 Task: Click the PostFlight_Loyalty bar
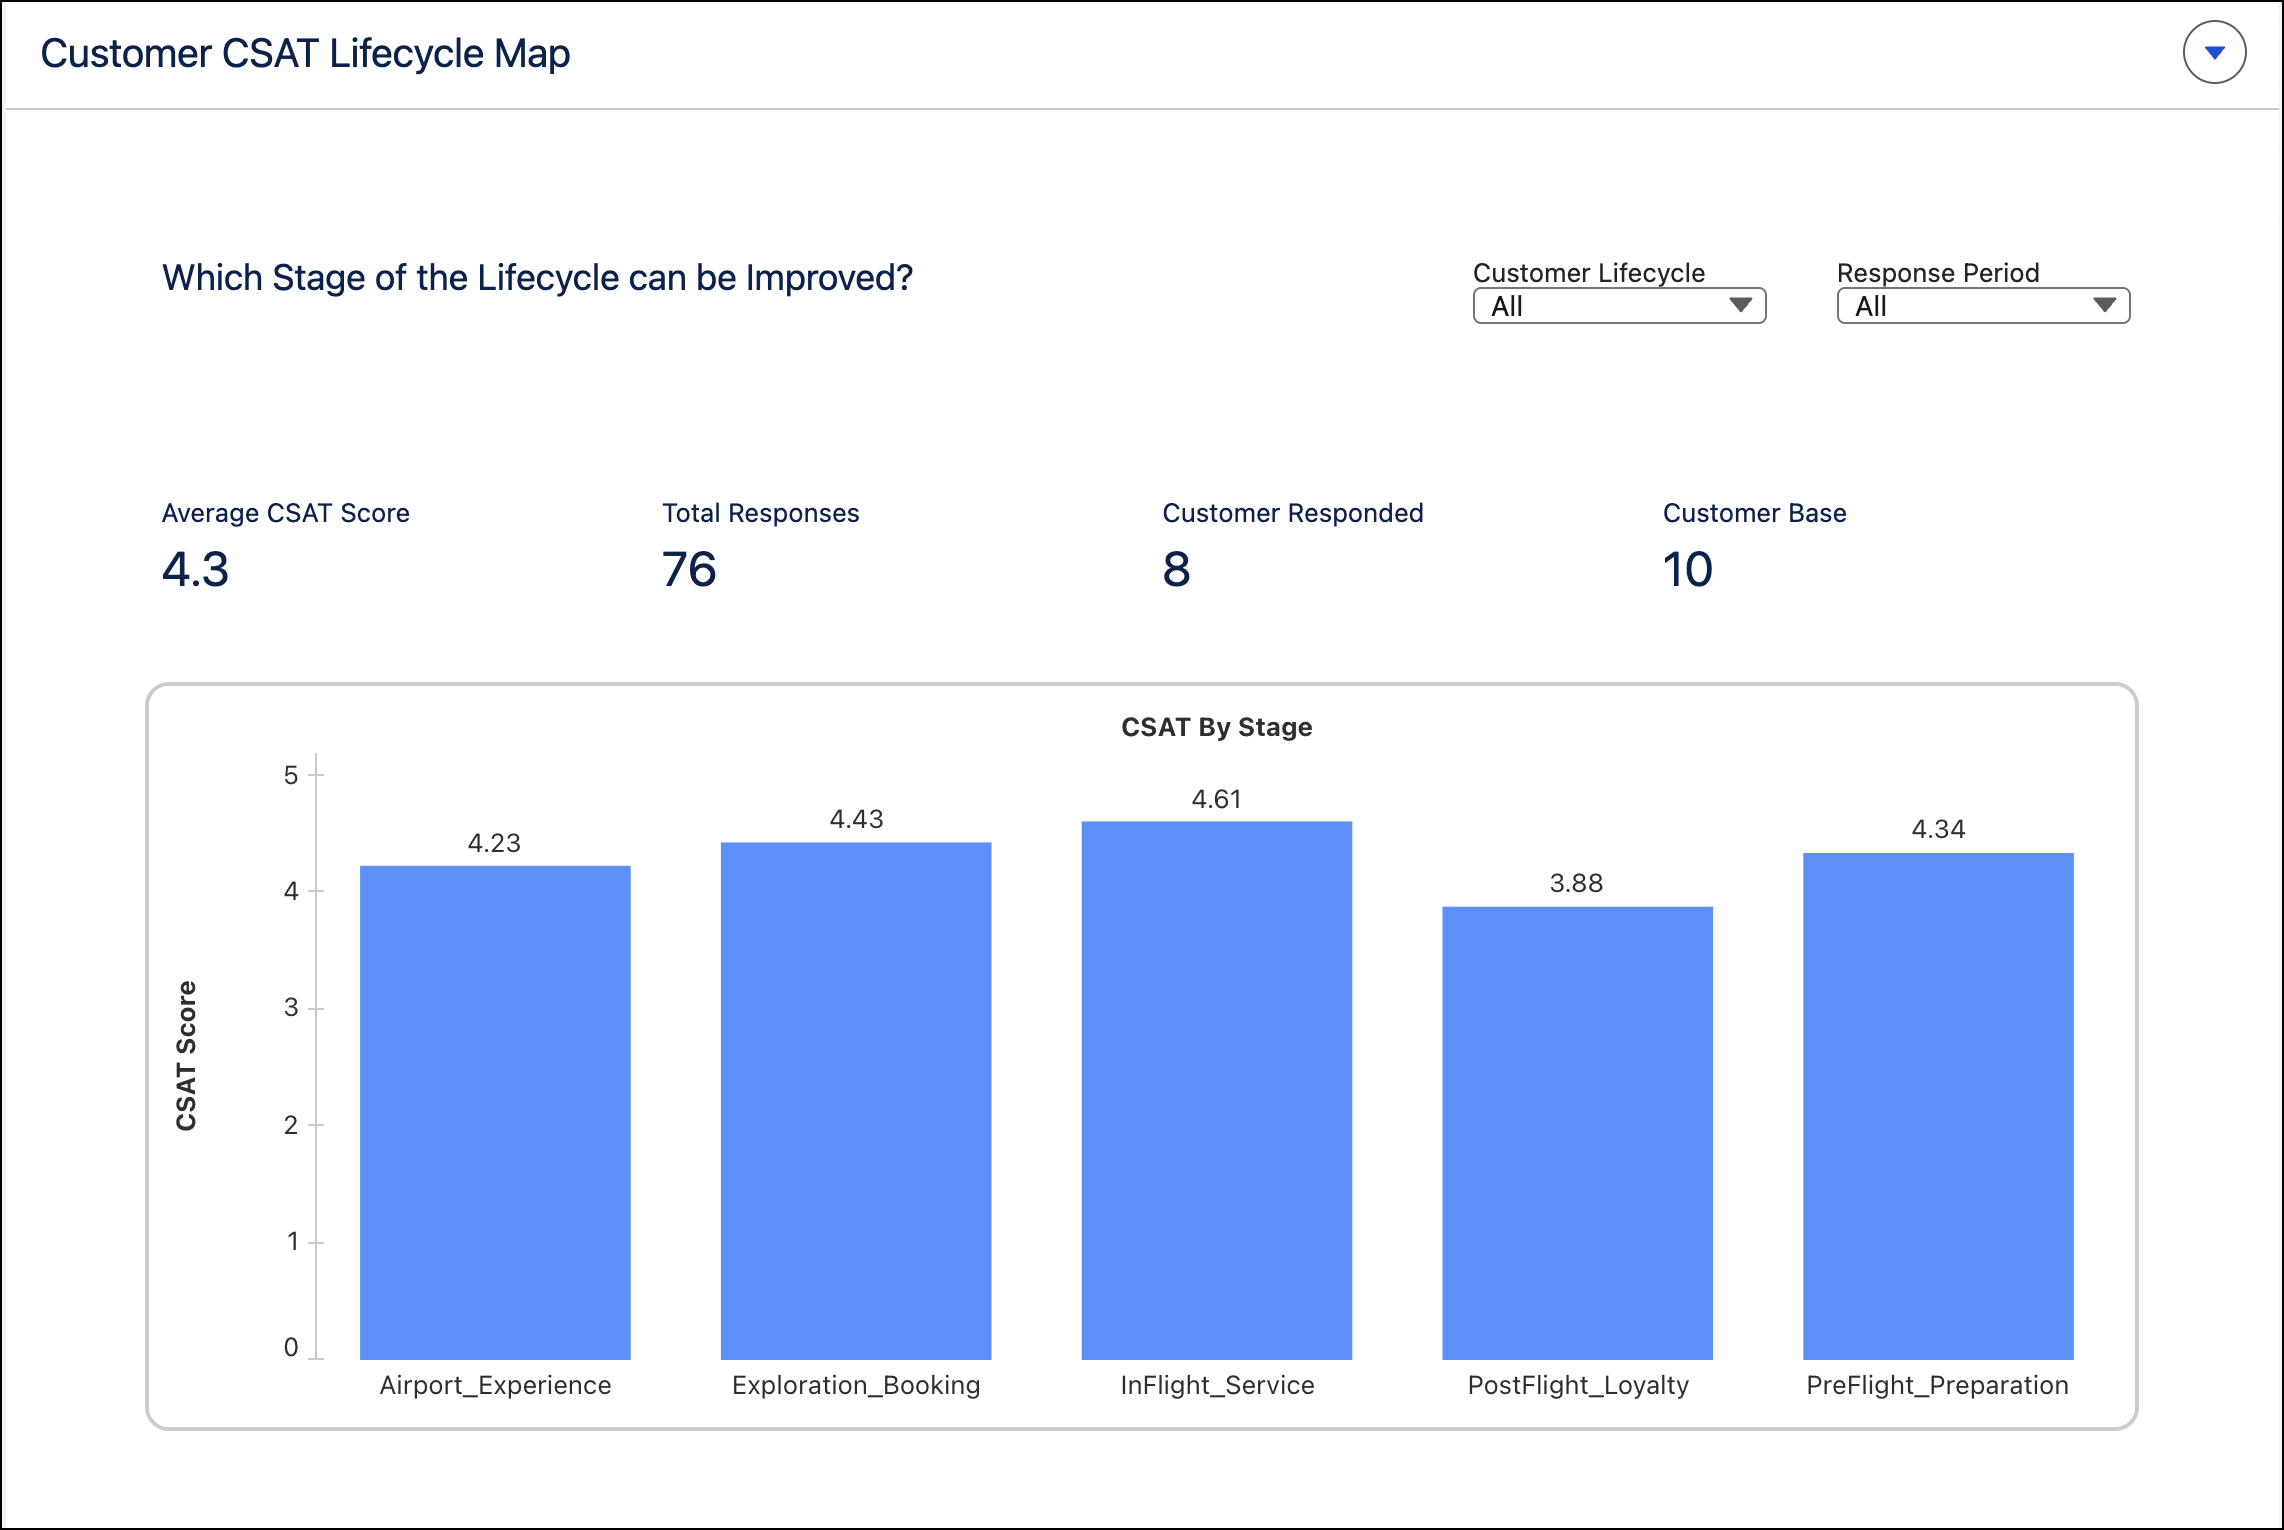(x=1577, y=1133)
